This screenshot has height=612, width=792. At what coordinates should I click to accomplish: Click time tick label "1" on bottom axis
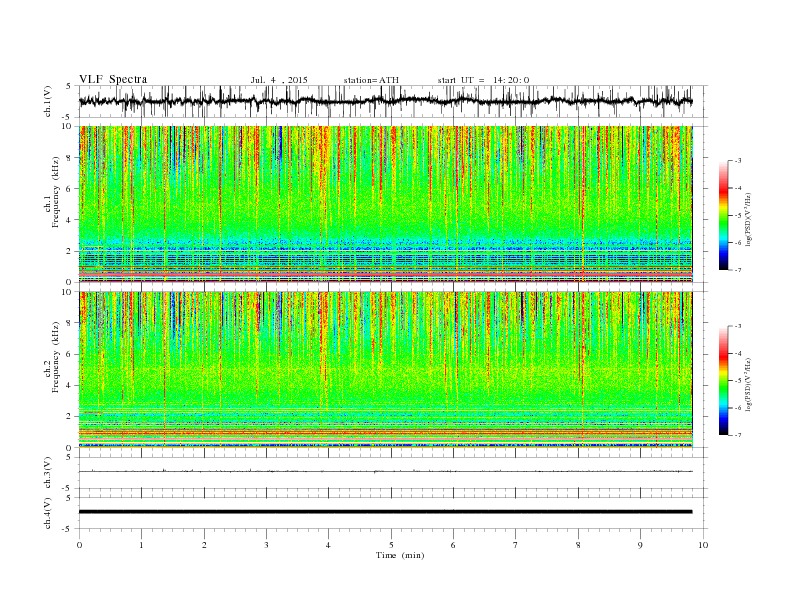[x=141, y=545]
